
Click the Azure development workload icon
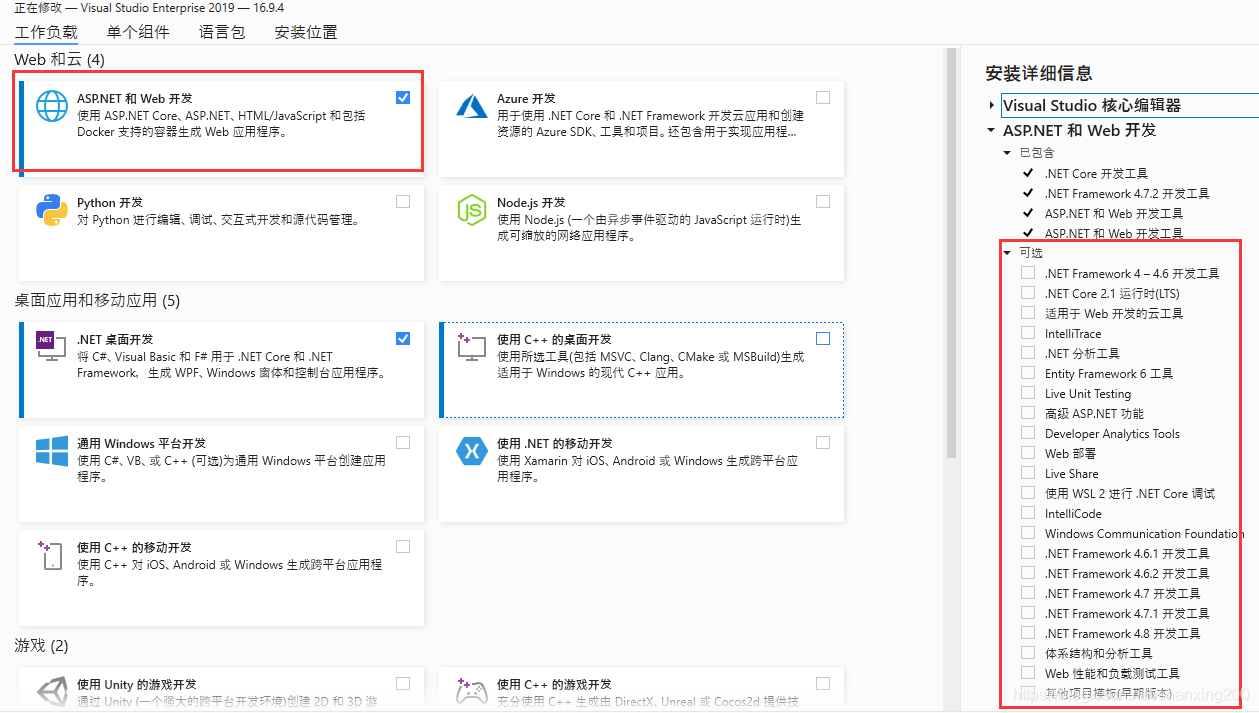click(x=472, y=106)
